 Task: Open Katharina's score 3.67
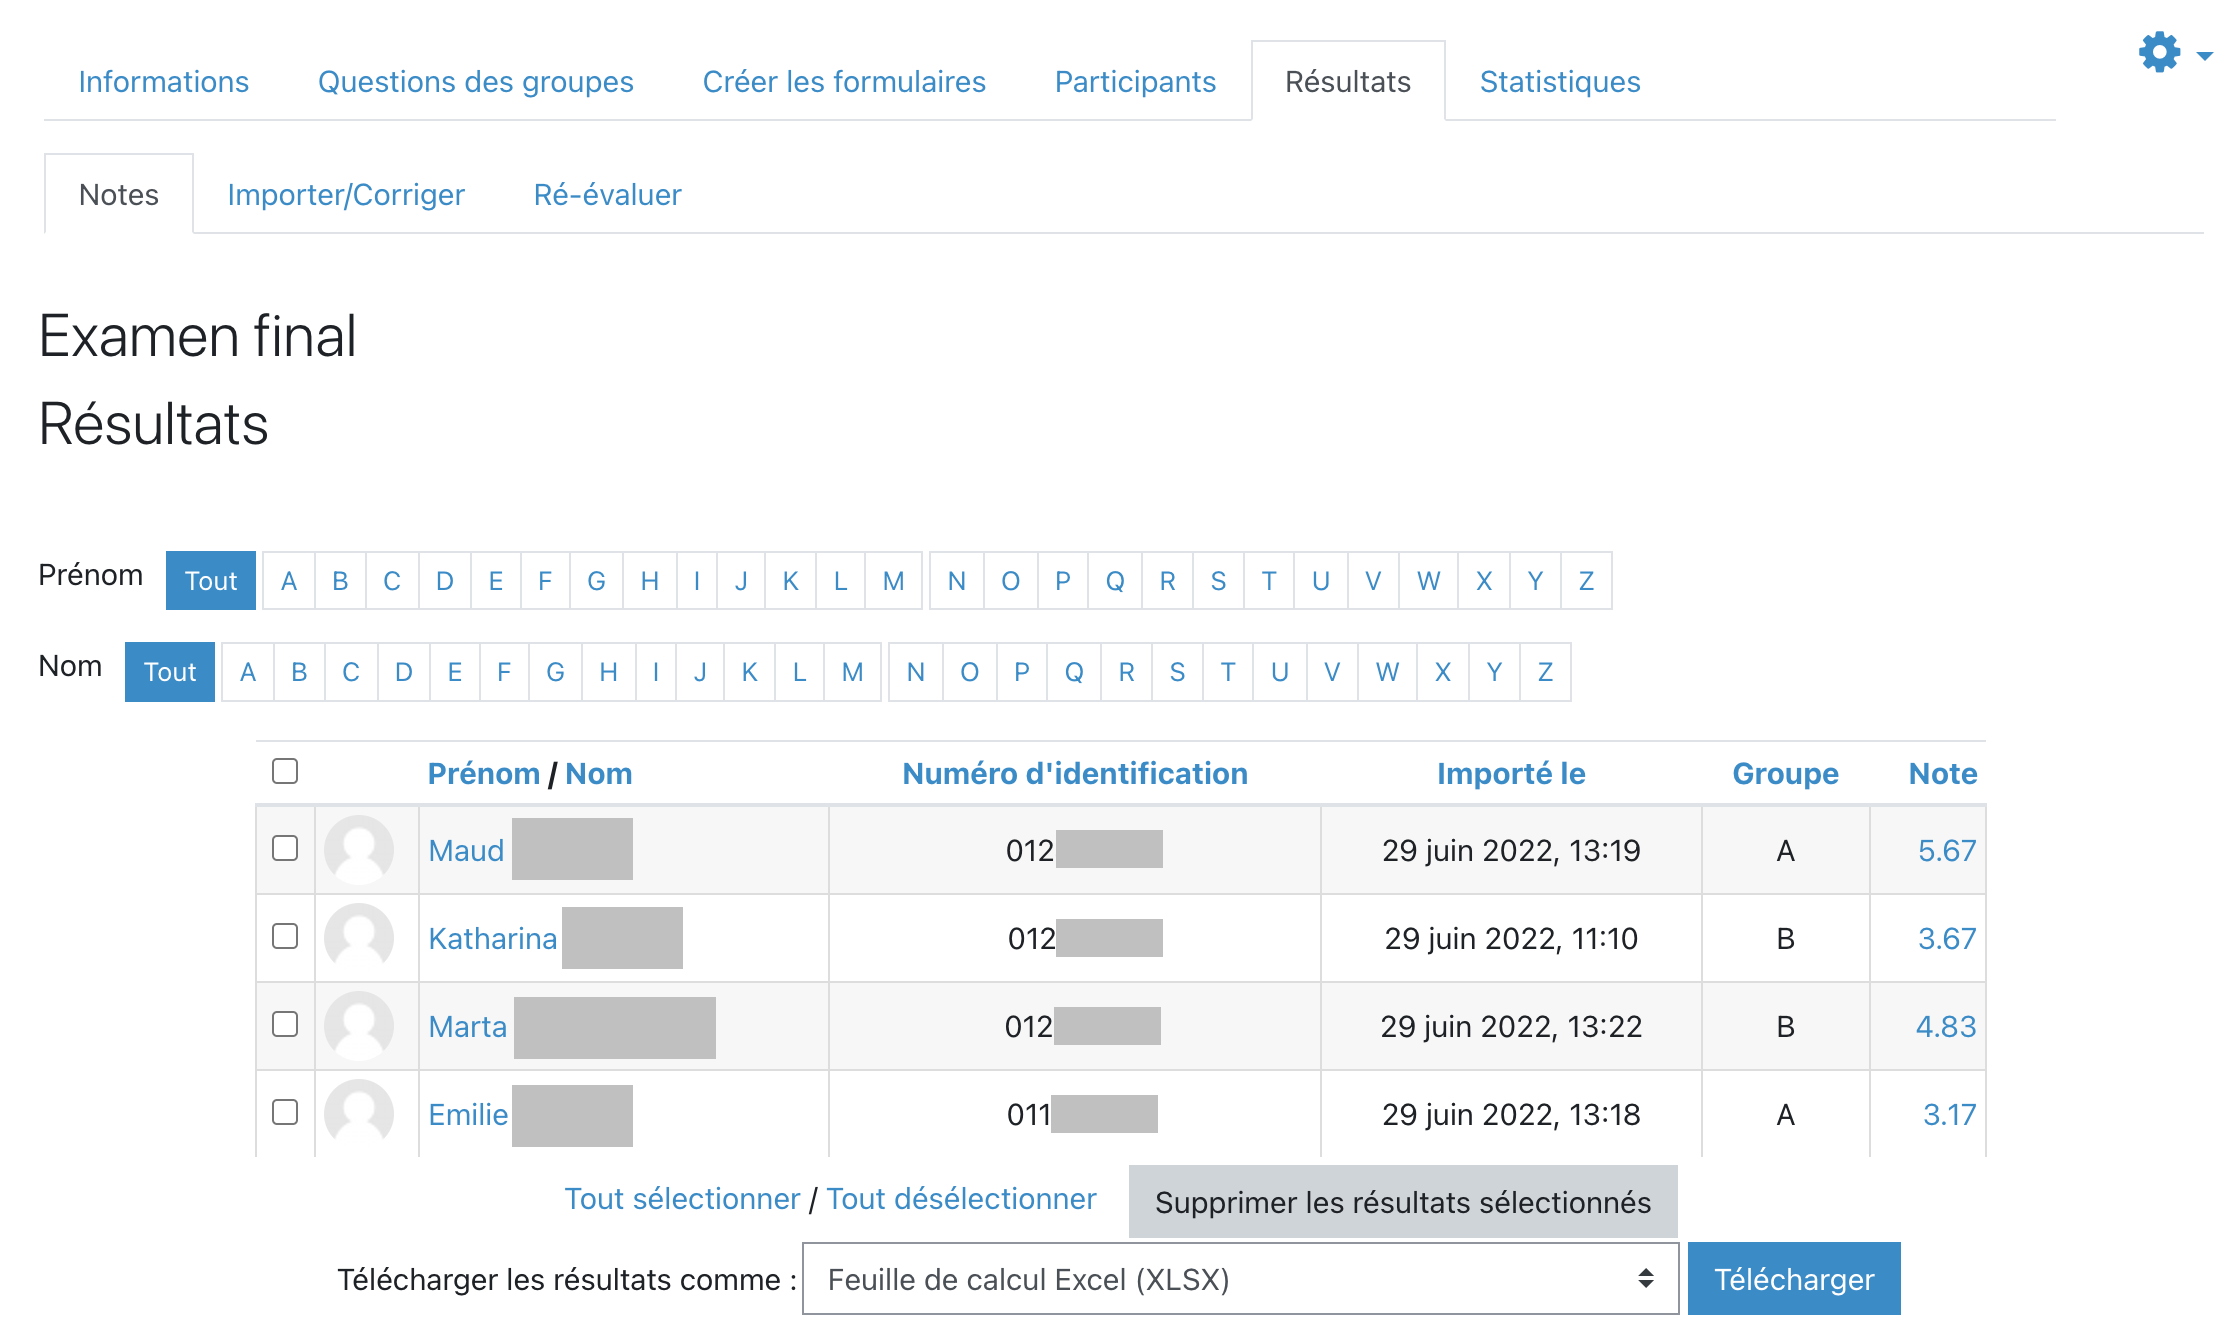click(x=1946, y=939)
